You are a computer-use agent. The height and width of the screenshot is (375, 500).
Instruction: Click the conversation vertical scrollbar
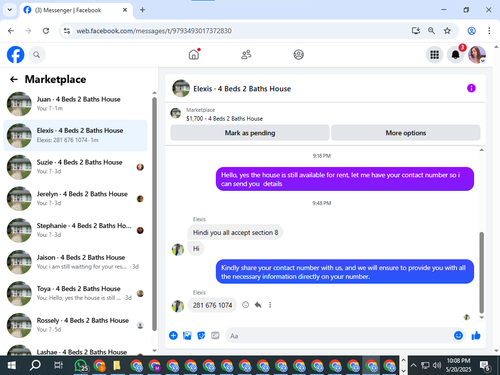click(481, 272)
